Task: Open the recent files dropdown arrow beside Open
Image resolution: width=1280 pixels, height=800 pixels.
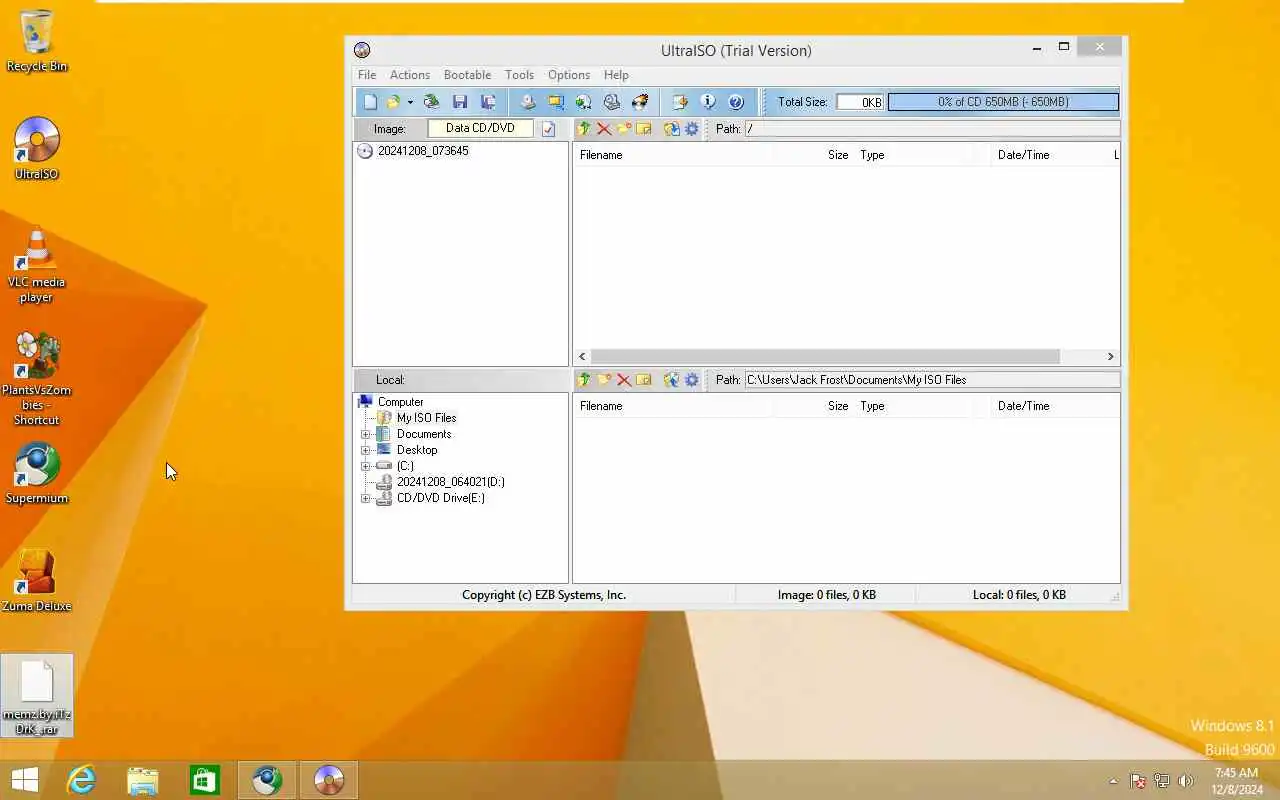Action: (x=410, y=102)
